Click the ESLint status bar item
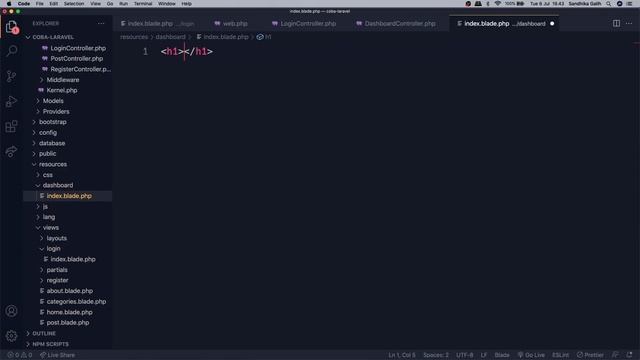The image size is (640, 360). coord(560,355)
